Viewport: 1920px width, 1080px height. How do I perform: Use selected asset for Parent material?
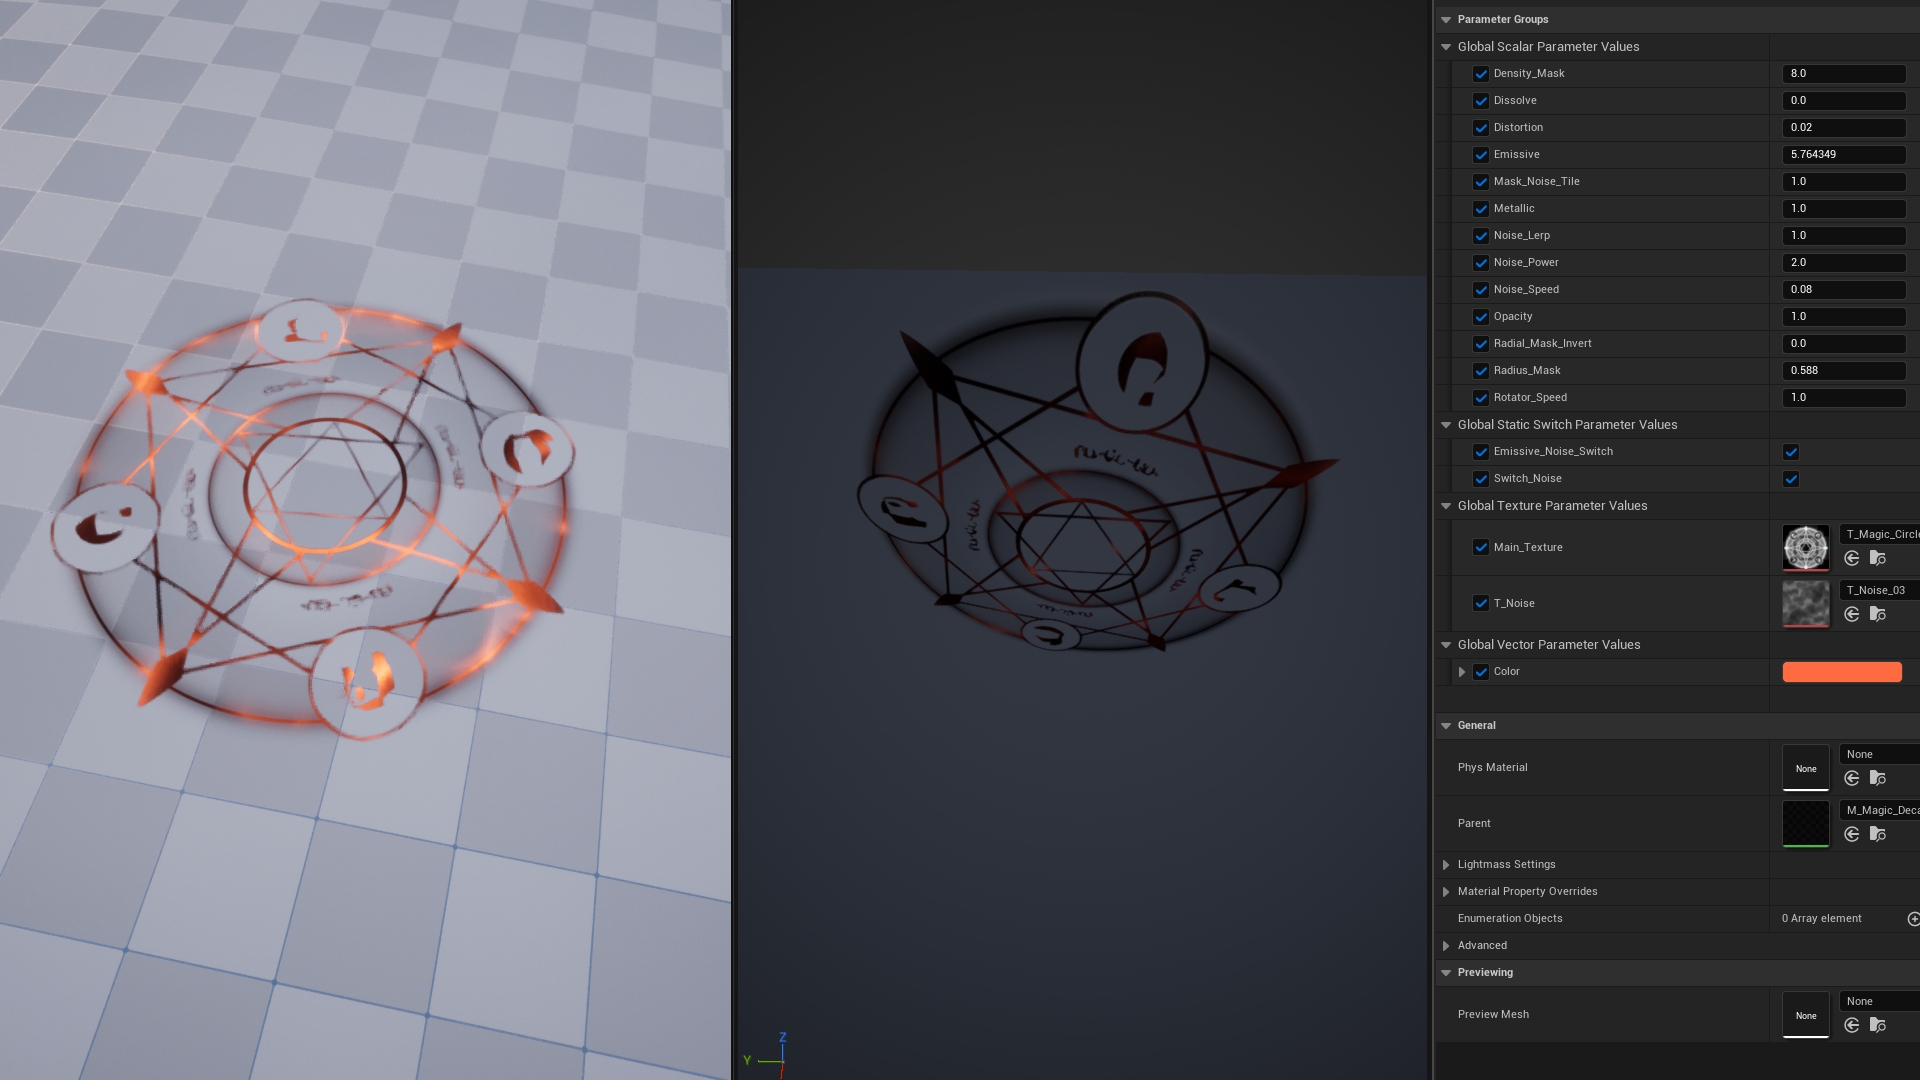tap(1852, 834)
